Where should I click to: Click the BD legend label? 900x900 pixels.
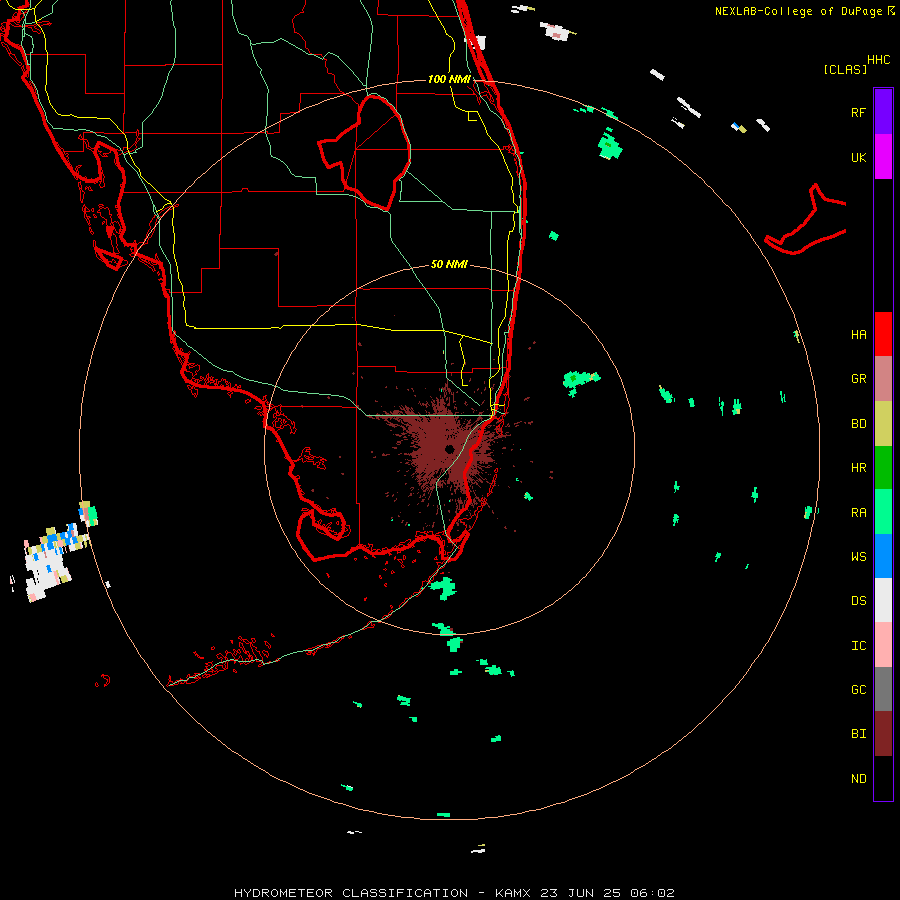pos(858,424)
